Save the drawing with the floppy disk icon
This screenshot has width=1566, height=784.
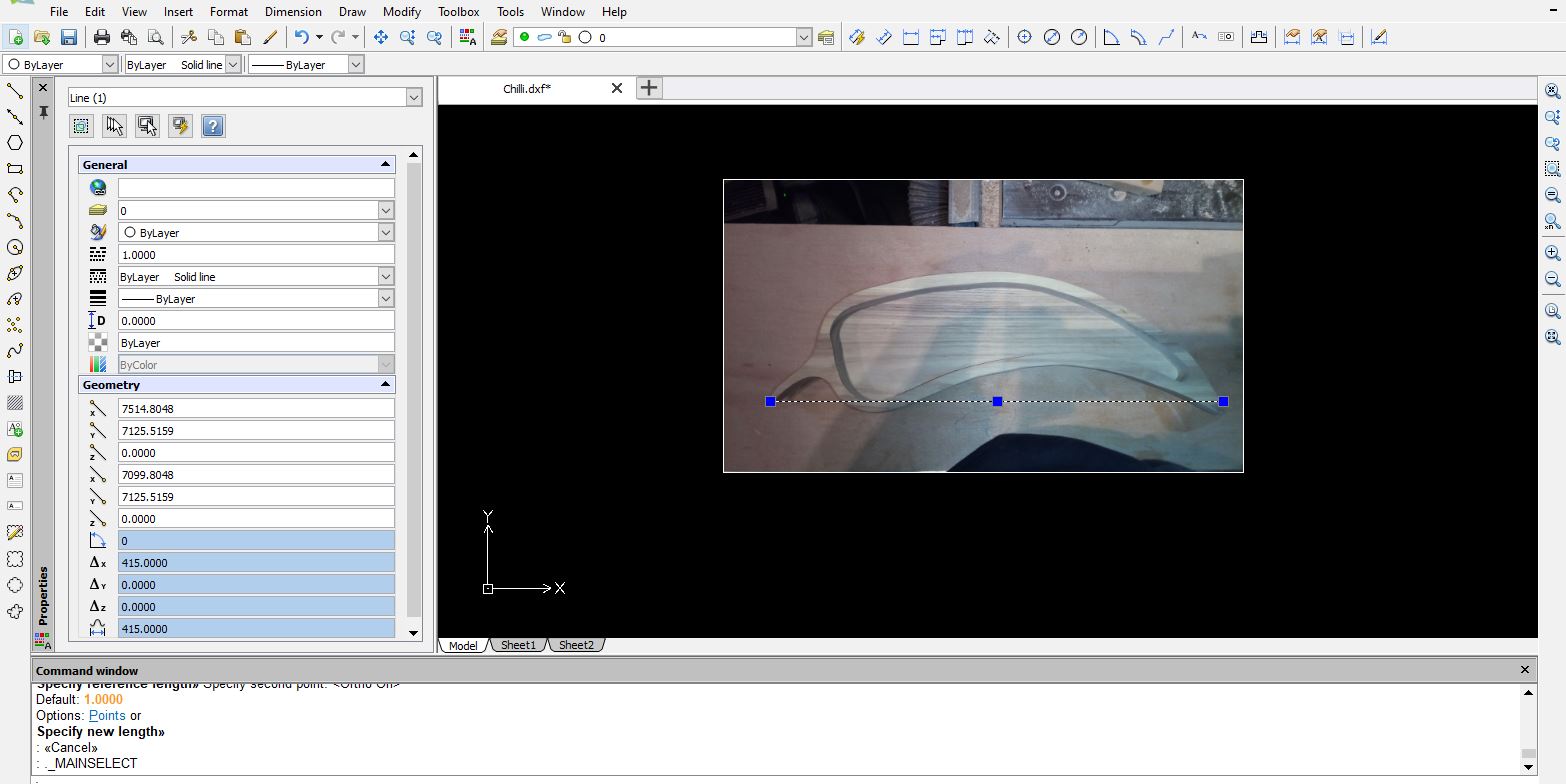click(x=69, y=37)
